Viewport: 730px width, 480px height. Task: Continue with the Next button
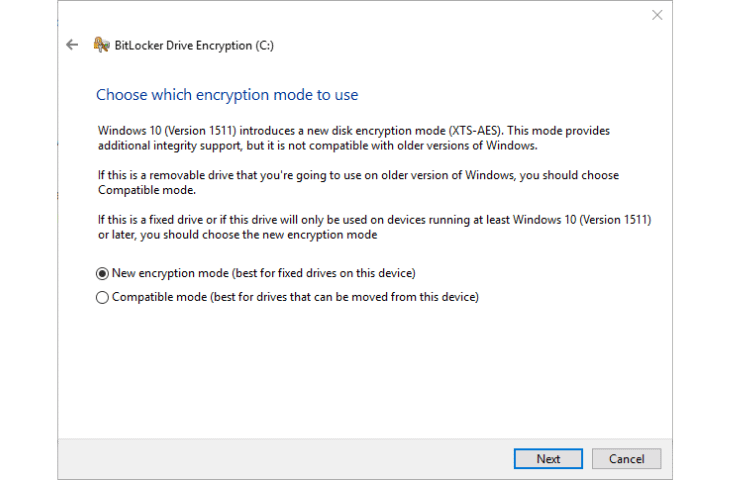(548, 459)
